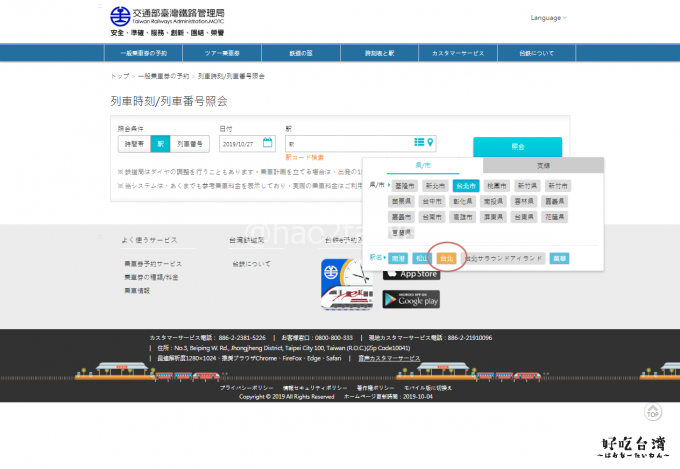The width and height of the screenshot is (680, 469).
Task: Open the Google Play download badge
Action: [x=410, y=298]
